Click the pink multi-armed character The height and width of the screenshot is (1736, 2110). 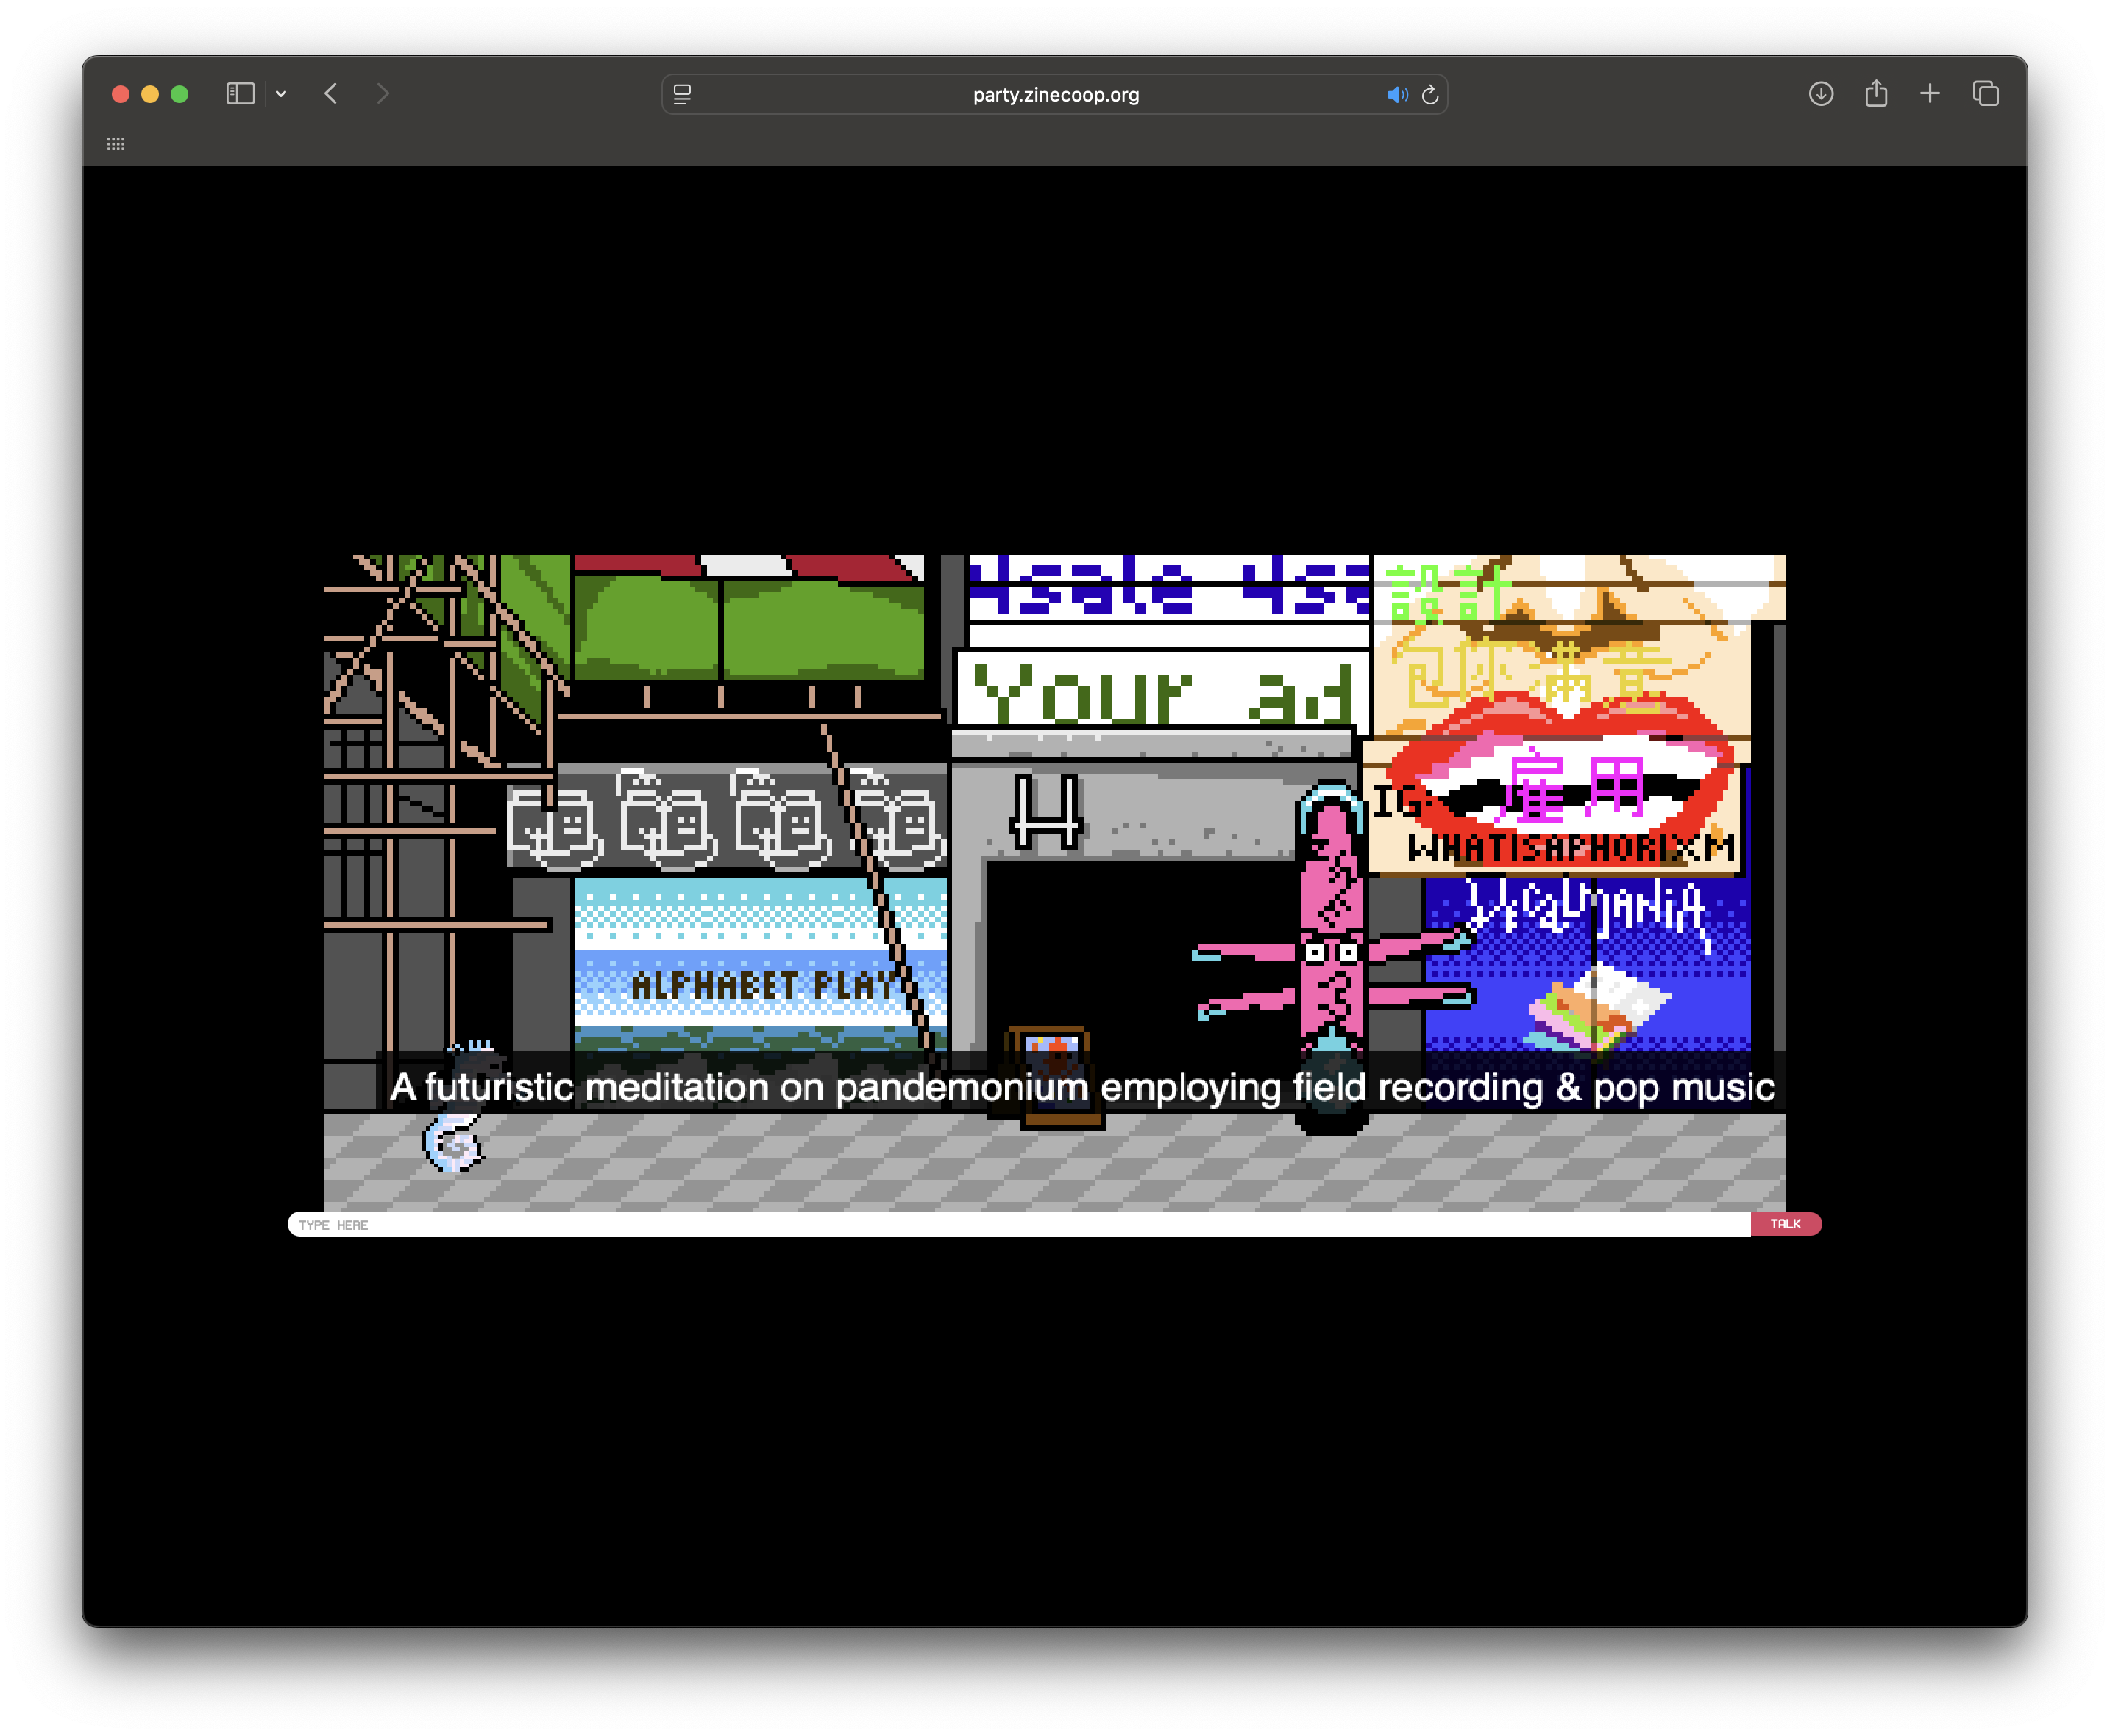point(1331,950)
